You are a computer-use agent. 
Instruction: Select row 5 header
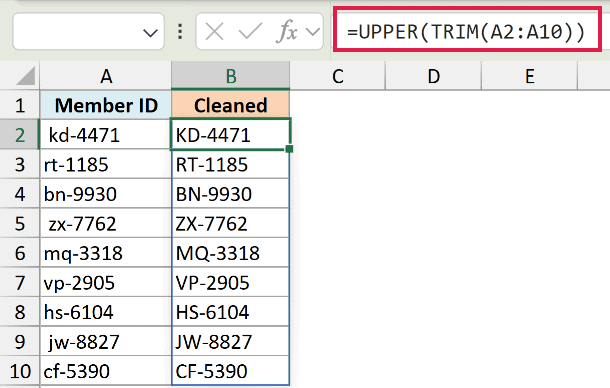coord(20,223)
